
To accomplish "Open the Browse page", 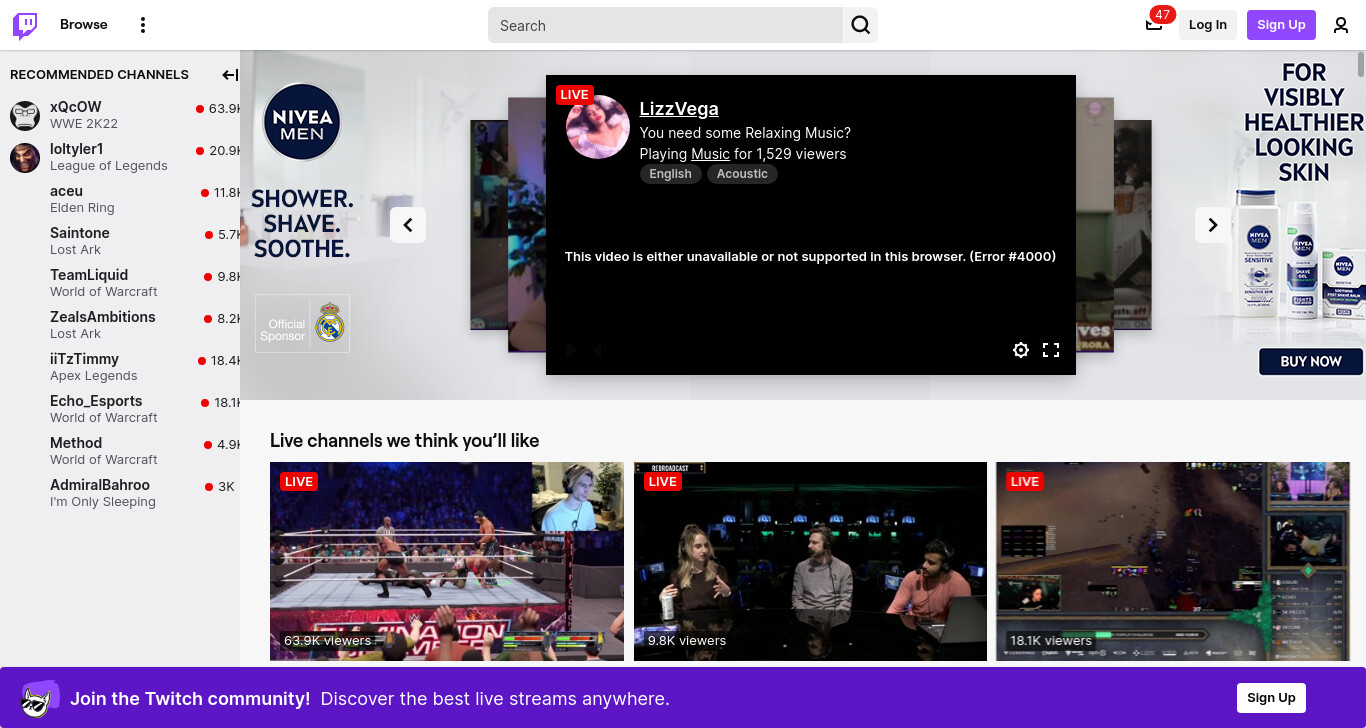I will pyautogui.click(x=84, y=25).
